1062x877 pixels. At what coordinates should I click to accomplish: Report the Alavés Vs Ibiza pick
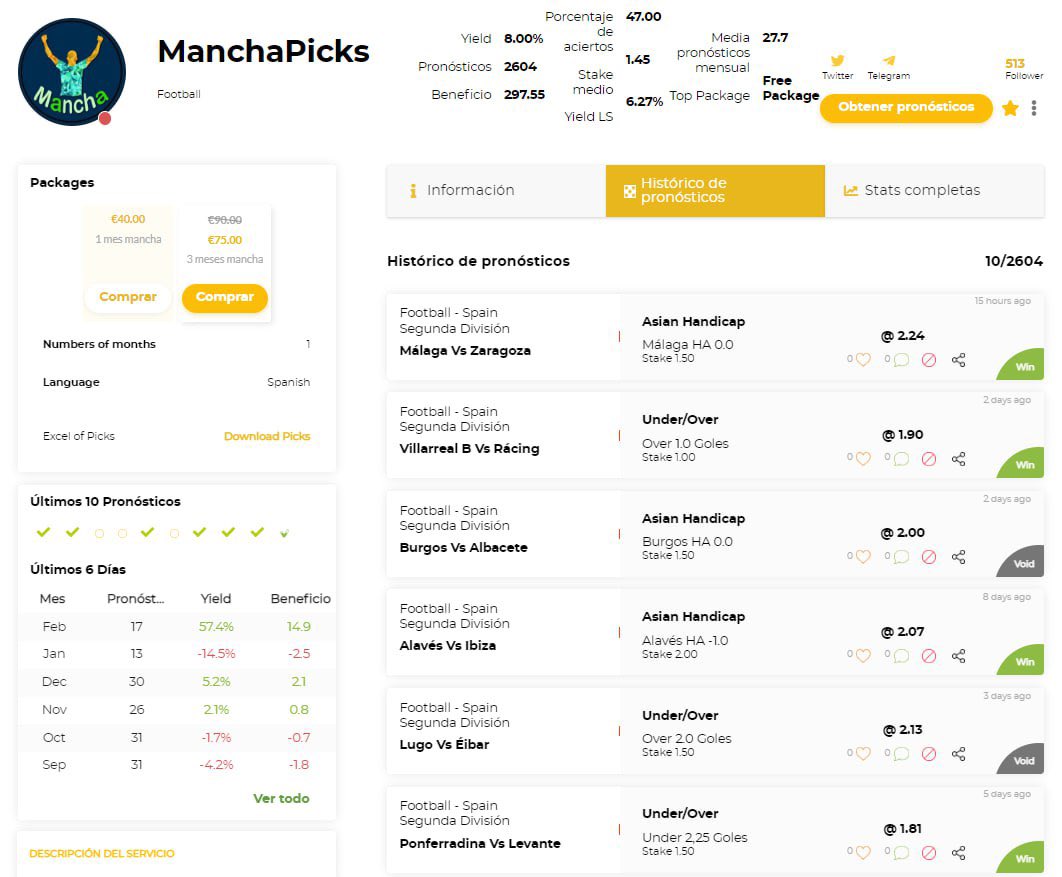pos(929,656)
